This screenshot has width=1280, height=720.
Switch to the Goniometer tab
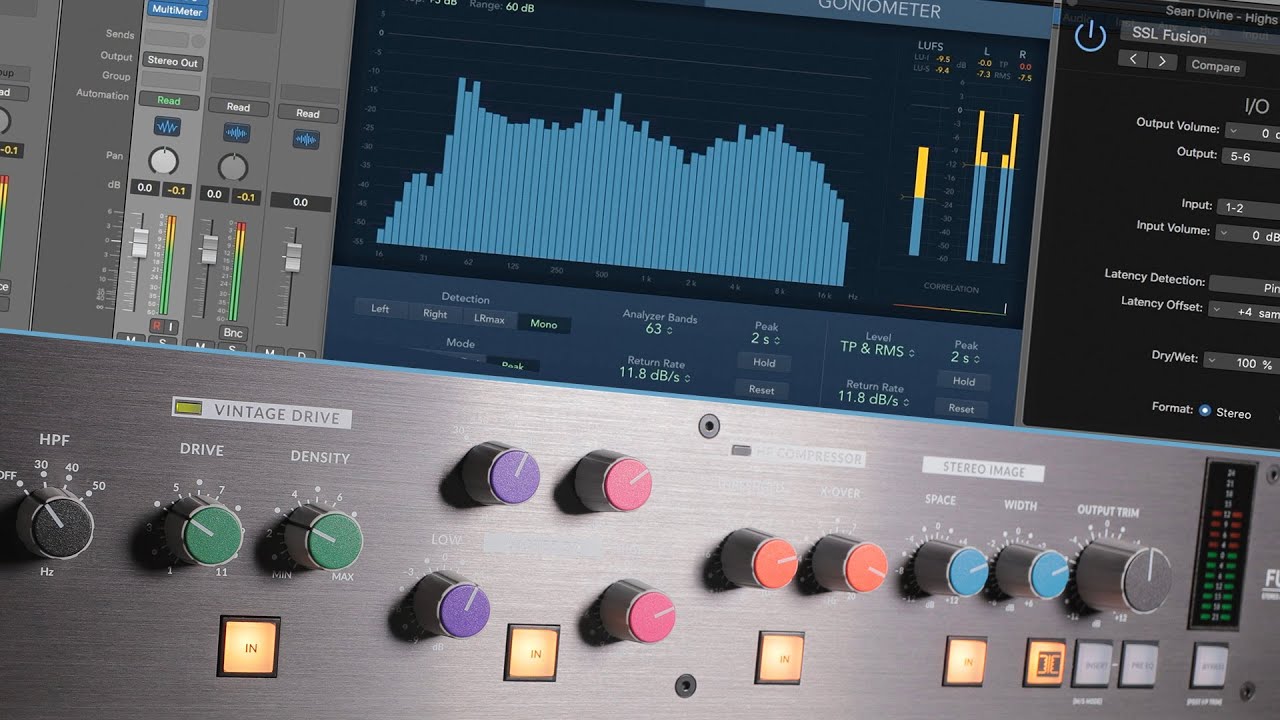[879, 10]
